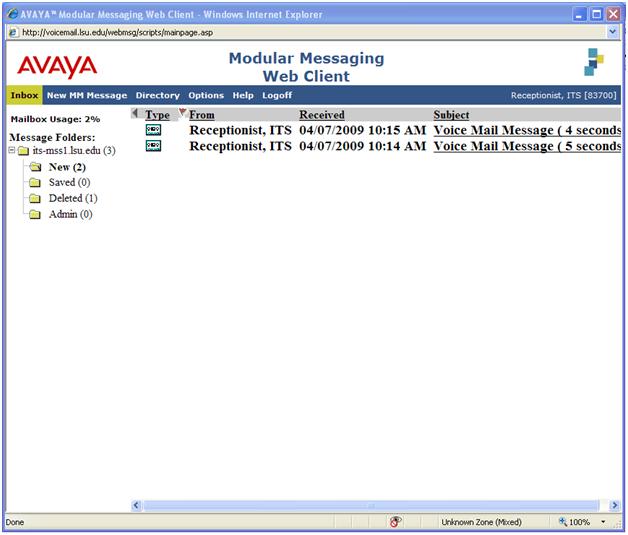Open the Options menu

pyautogui.click(x=206, y=95)
